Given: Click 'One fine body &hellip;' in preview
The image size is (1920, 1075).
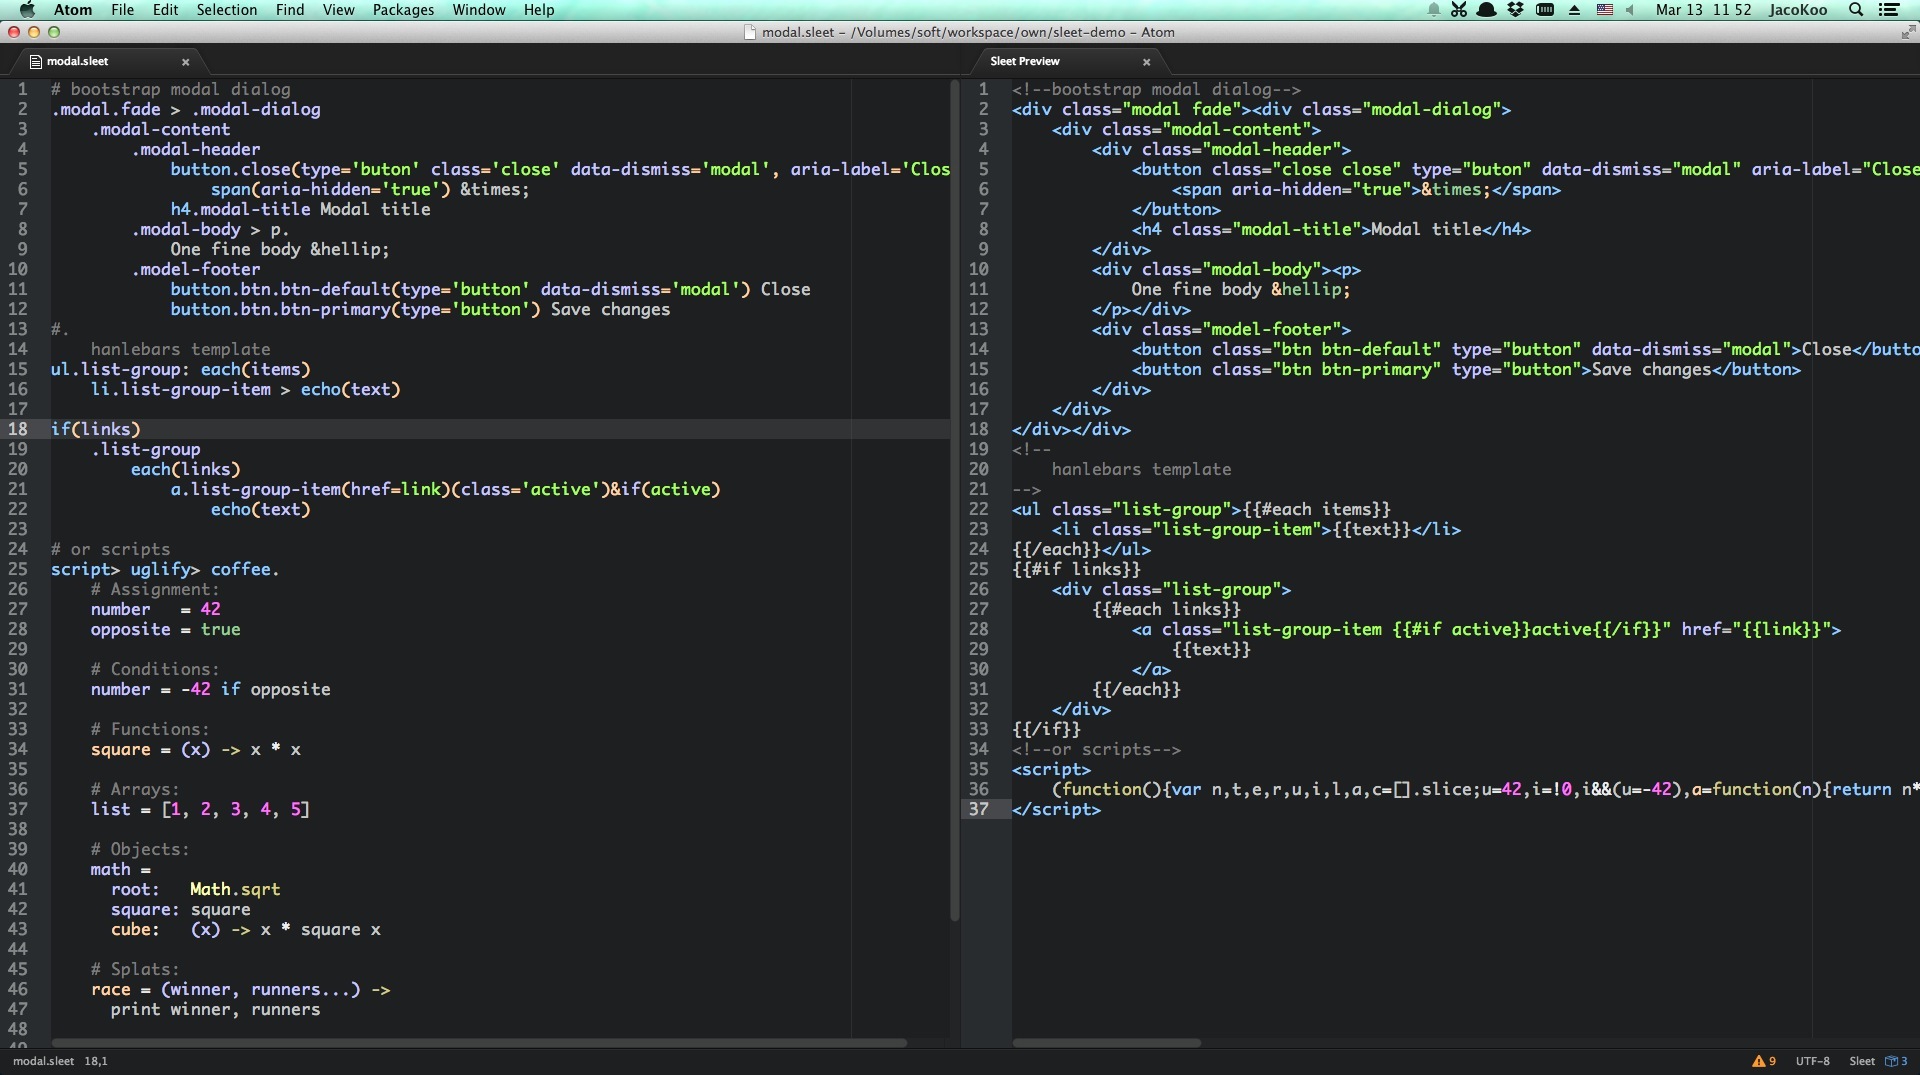Looking at the screenshot, I should tap(1241, 289).
